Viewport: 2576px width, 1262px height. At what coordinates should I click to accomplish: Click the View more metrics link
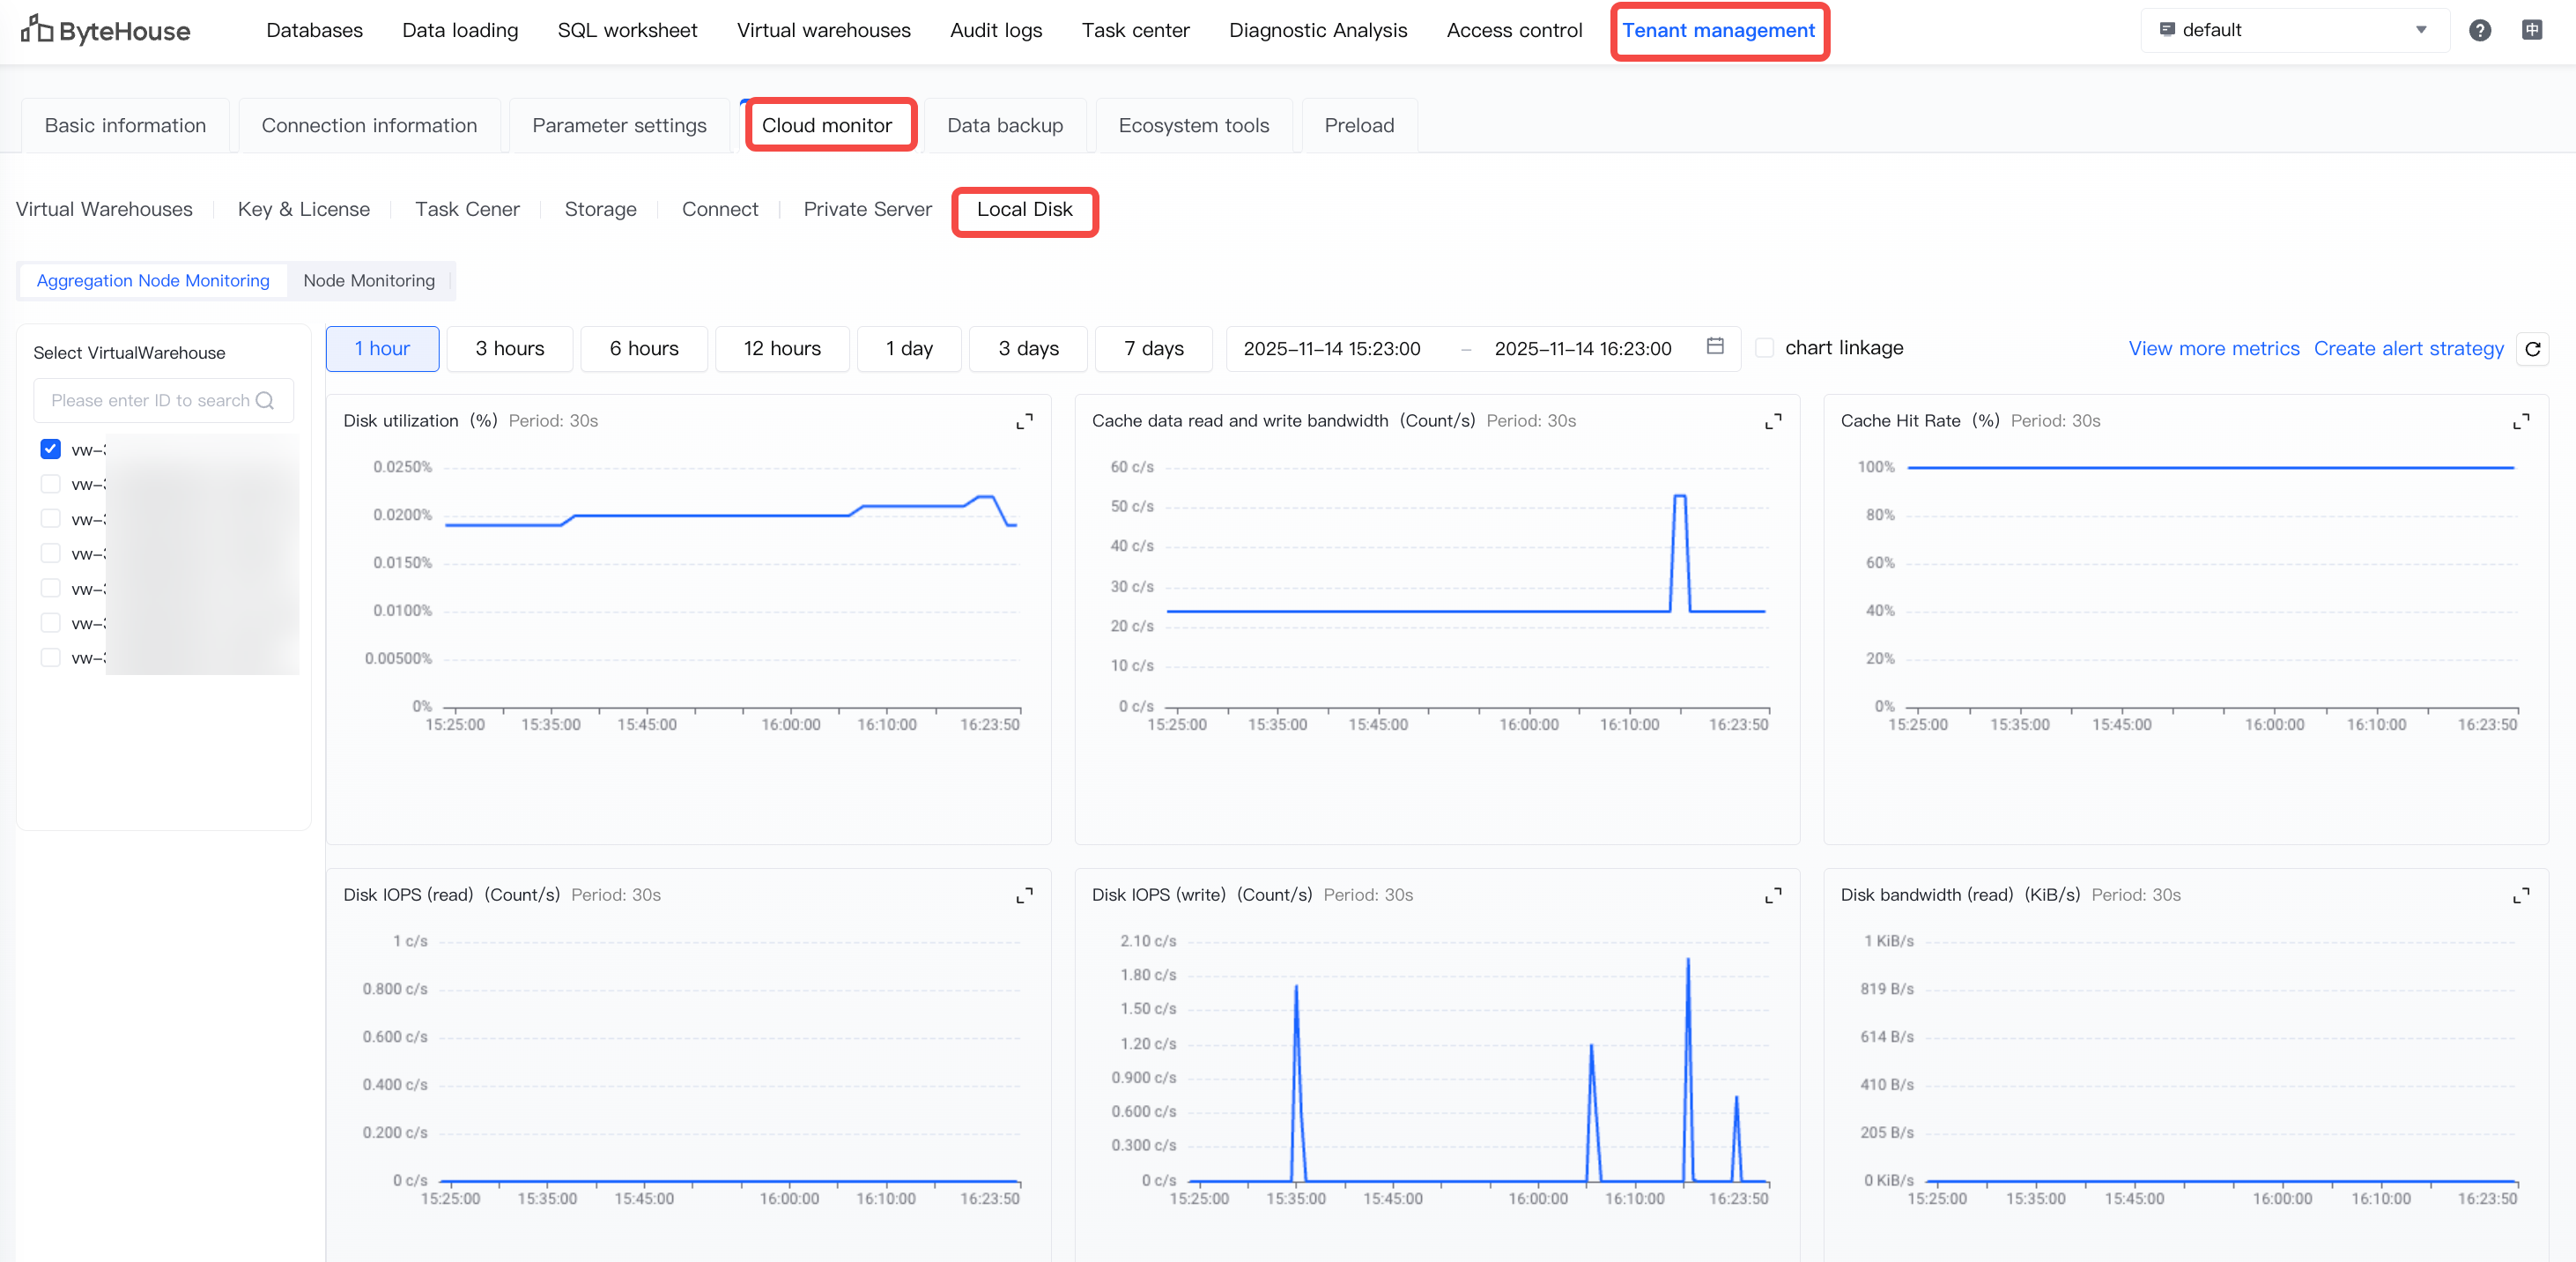tap(2213, 349)
